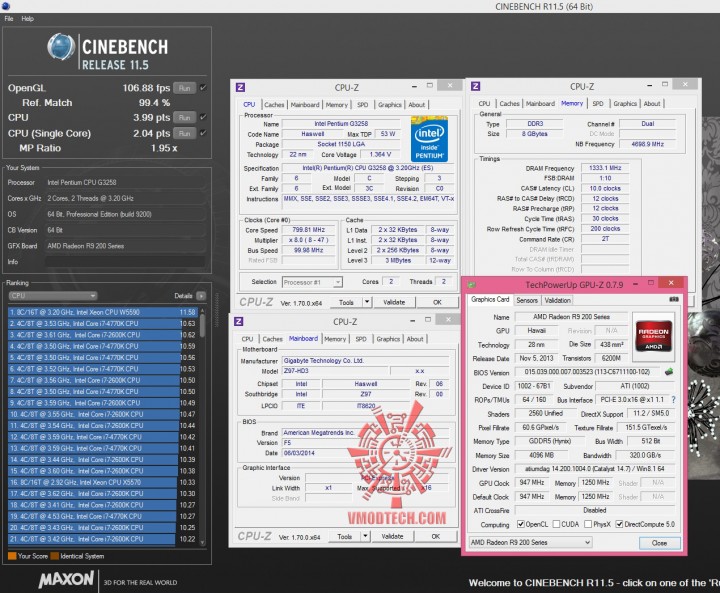Open the File menu
The image size is (720, 593).
pos(9,19)
